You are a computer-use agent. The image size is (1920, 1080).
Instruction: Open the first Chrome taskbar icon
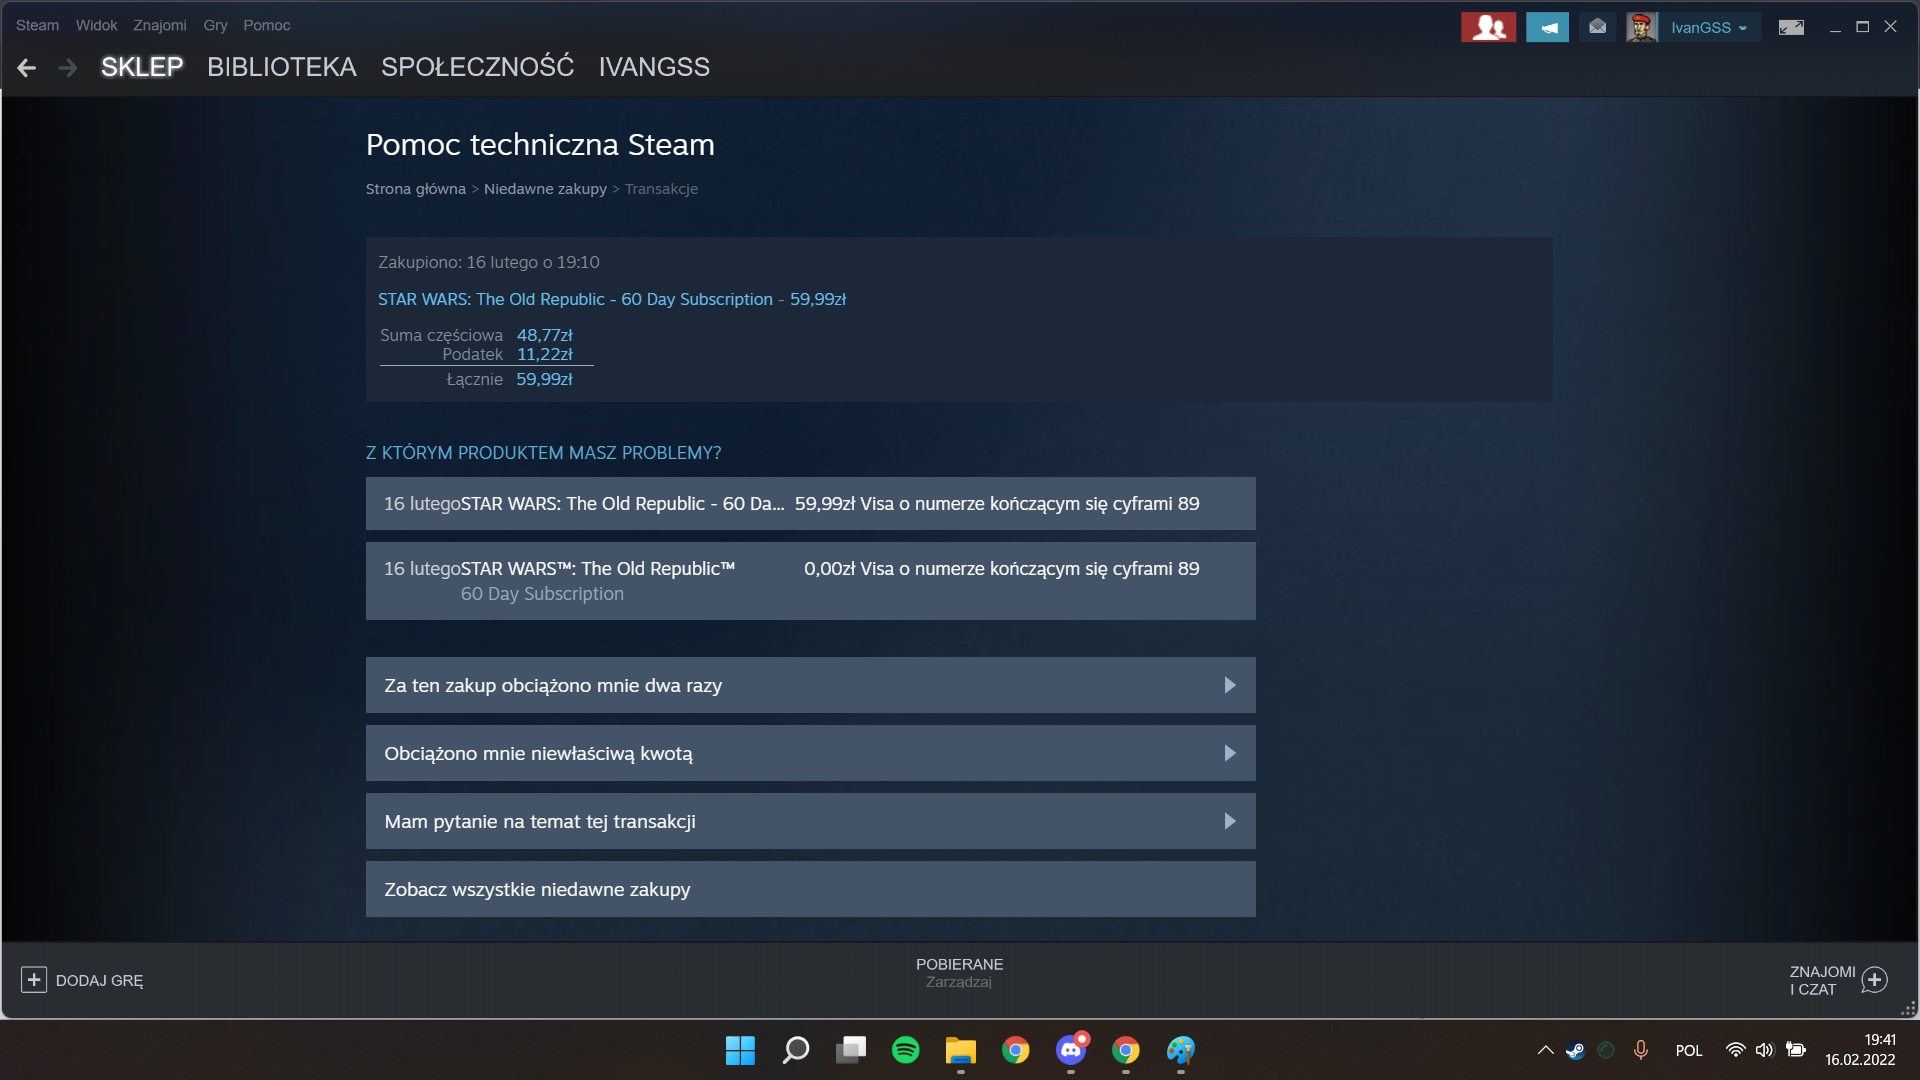(1016, 1050)
